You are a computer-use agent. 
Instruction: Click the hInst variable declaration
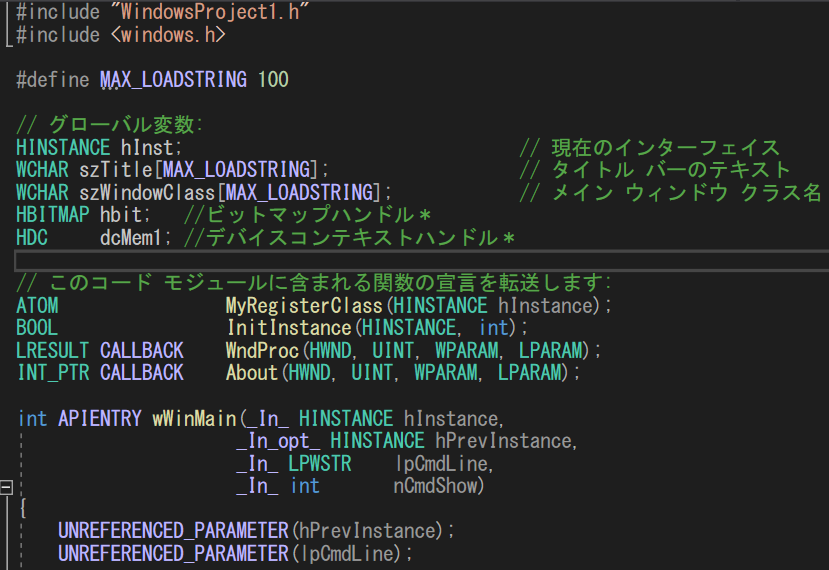(x=147, y=148)
